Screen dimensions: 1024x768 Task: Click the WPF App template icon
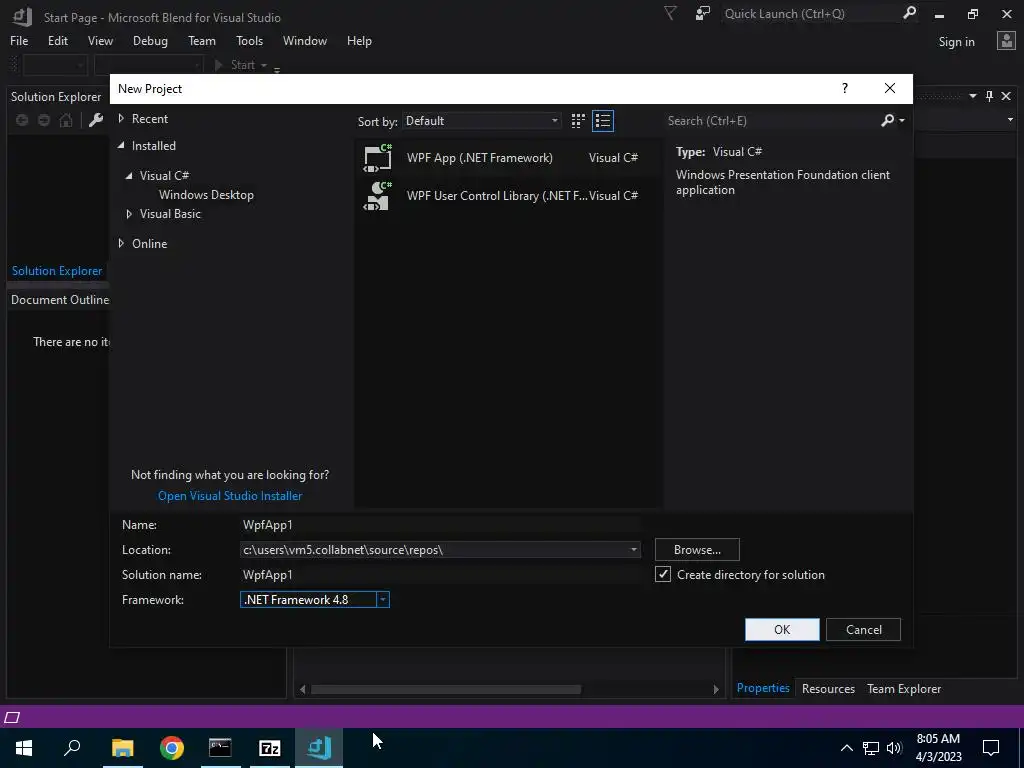377,158
